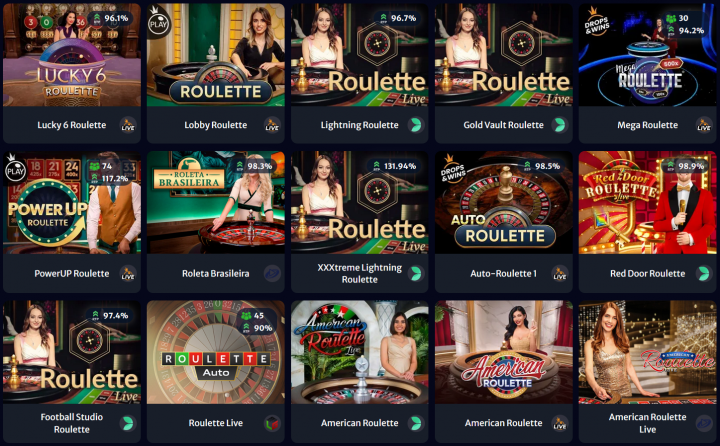Click blue provider icon beside Roleta Brasileira
This screenshot has height=446, width=720.
click(x=272, y=273)
